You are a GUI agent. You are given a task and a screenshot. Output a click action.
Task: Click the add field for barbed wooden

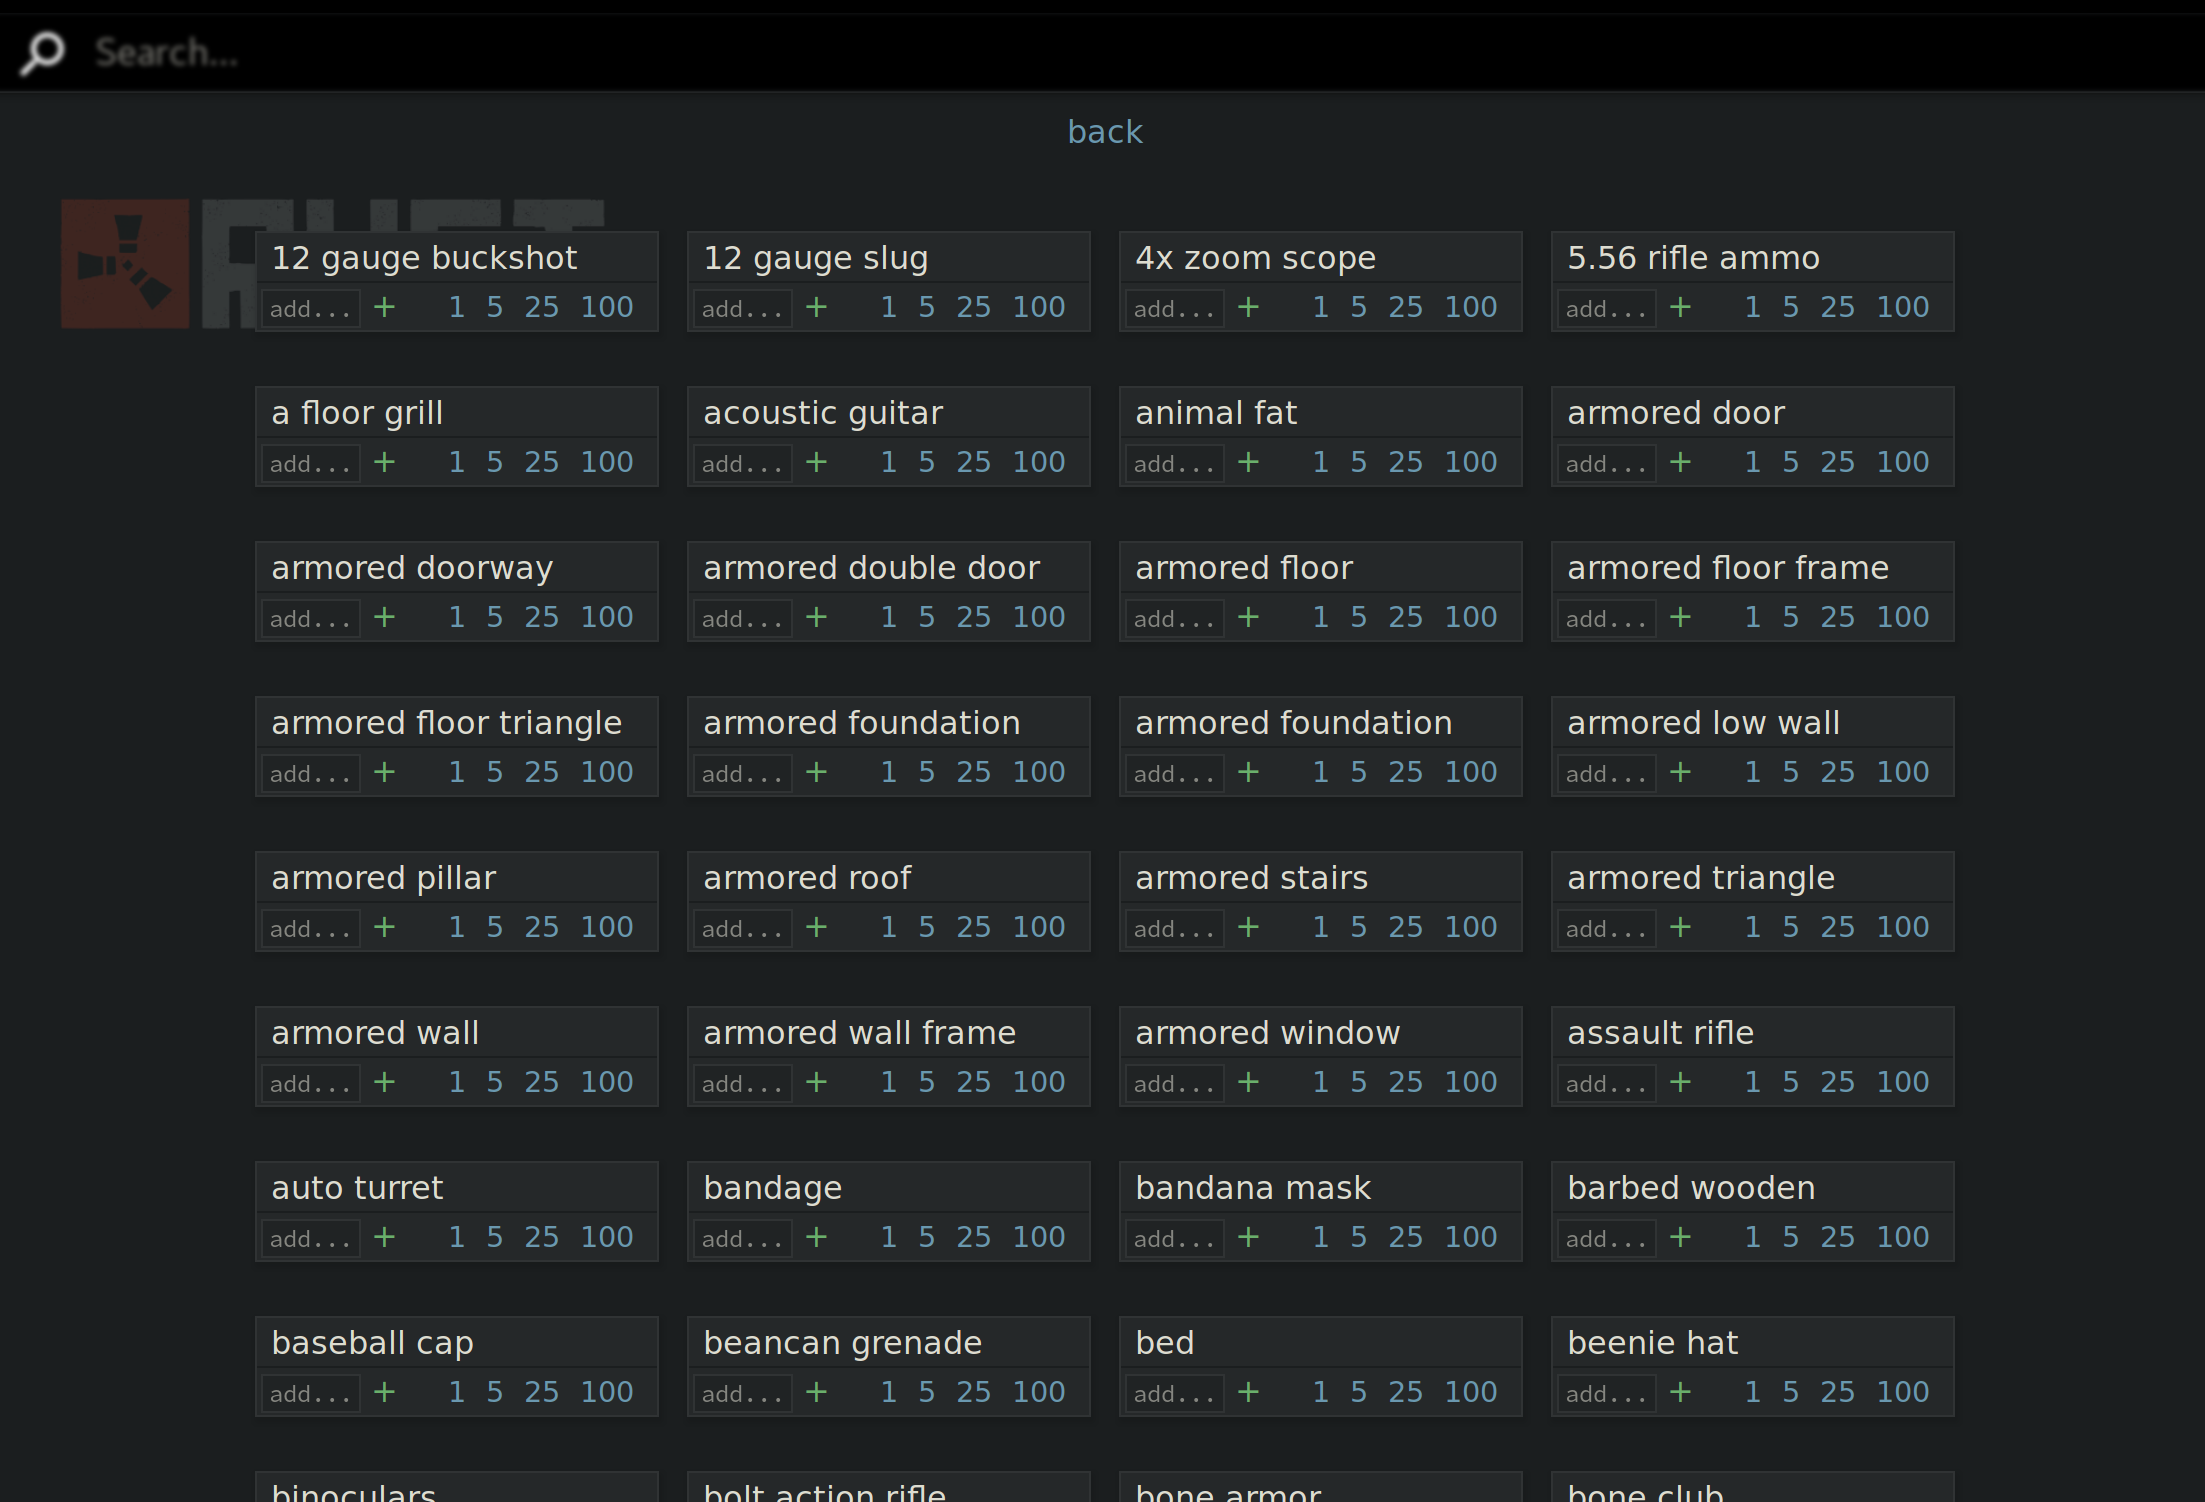tap(1606, 1237)
